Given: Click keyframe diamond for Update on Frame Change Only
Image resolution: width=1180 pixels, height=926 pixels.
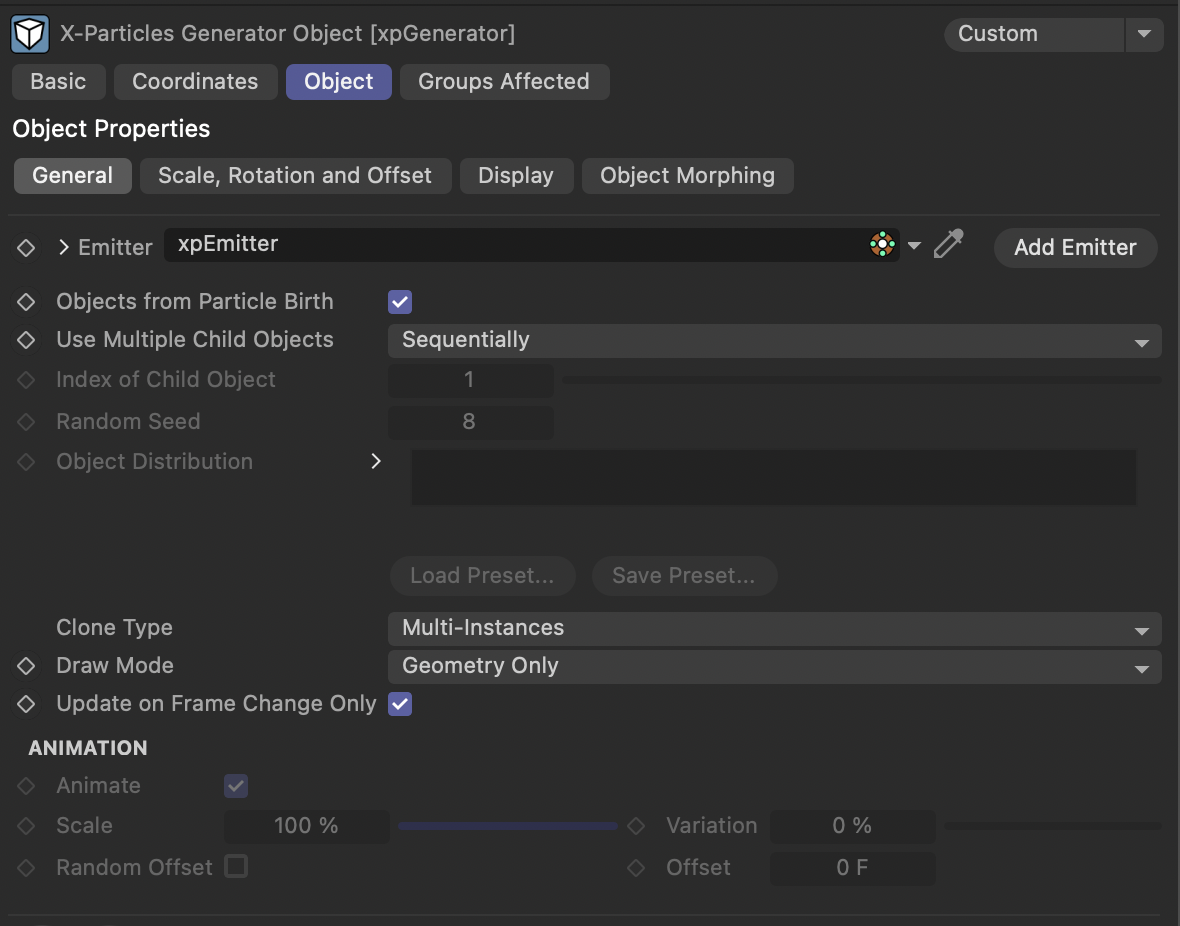Looking at the screenshot, I should [x=26, y=704].
